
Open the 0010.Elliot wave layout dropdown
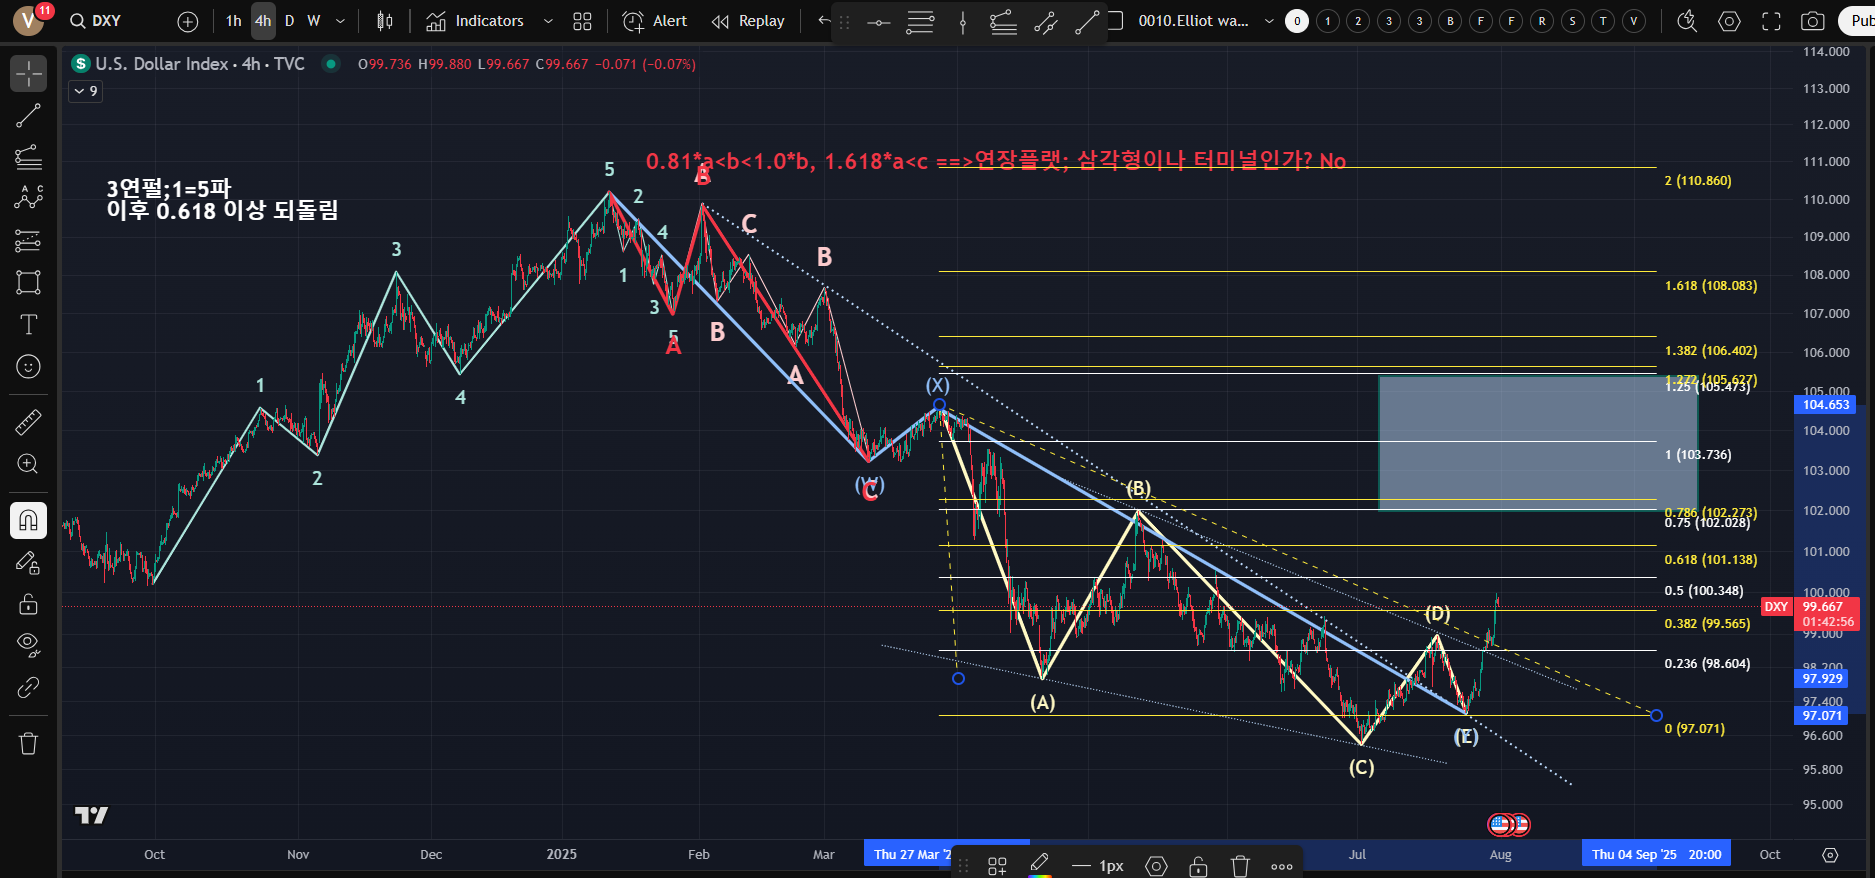pos(1269,21)
